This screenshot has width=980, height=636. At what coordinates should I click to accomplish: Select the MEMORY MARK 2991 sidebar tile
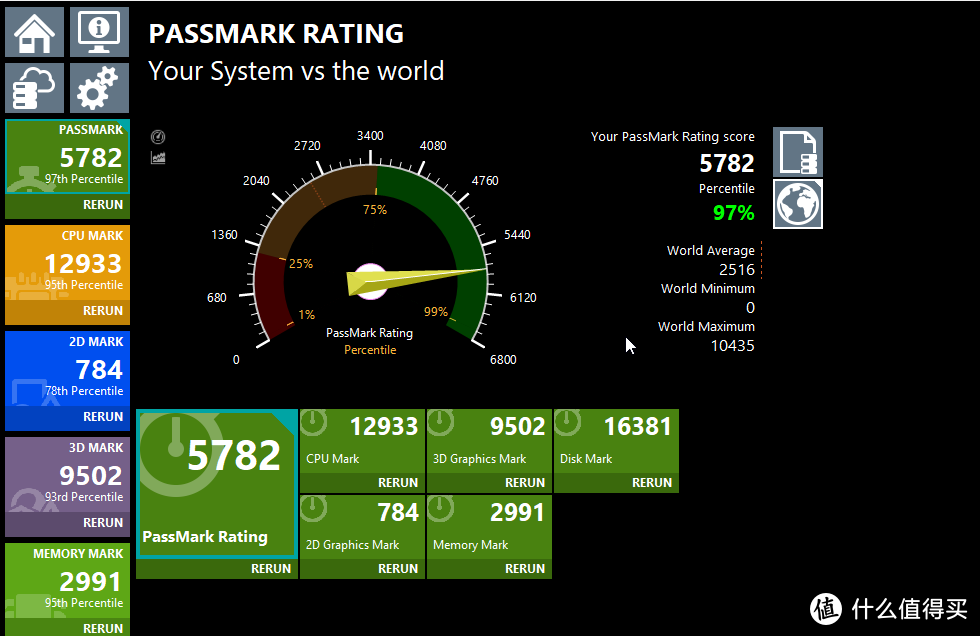click(x=68, y=580)
